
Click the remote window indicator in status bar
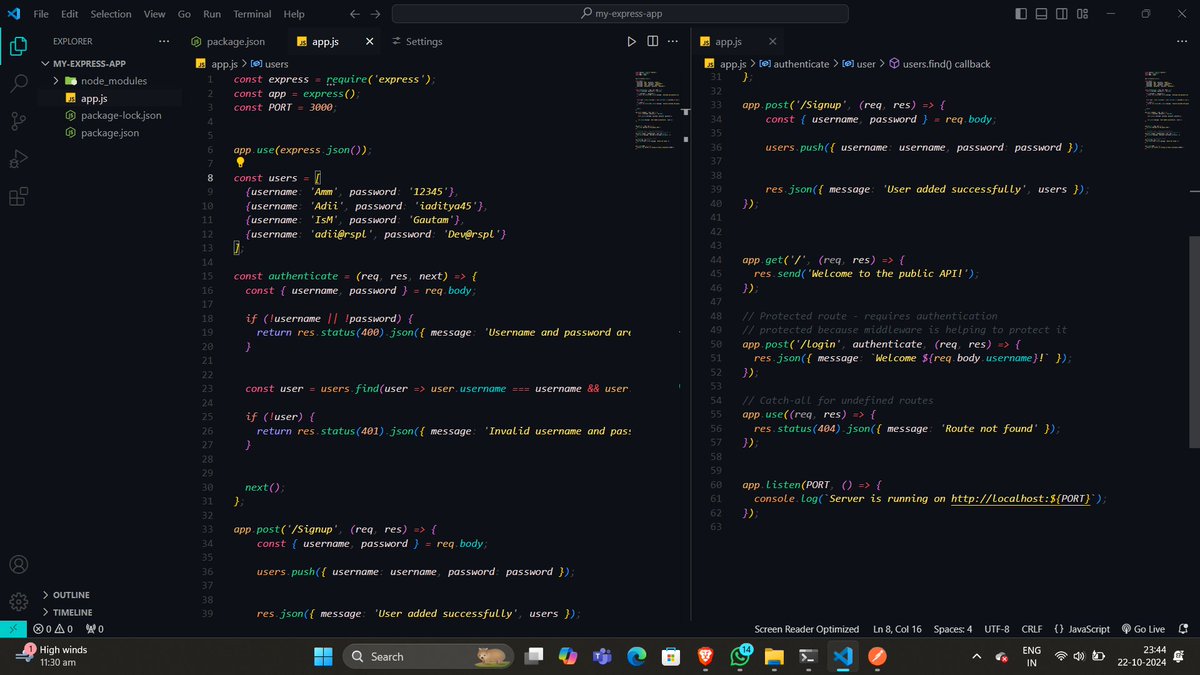point(11,629)
